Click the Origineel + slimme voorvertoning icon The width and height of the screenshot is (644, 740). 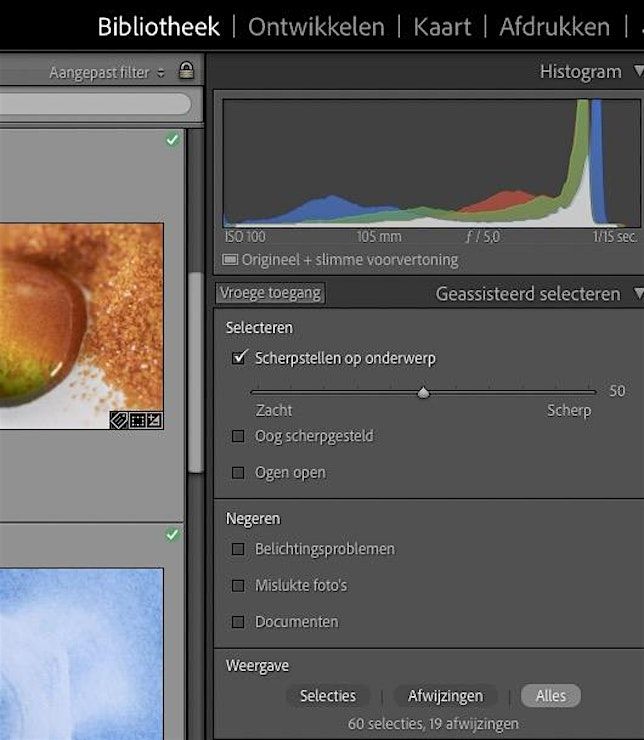[x=230, y=260]
